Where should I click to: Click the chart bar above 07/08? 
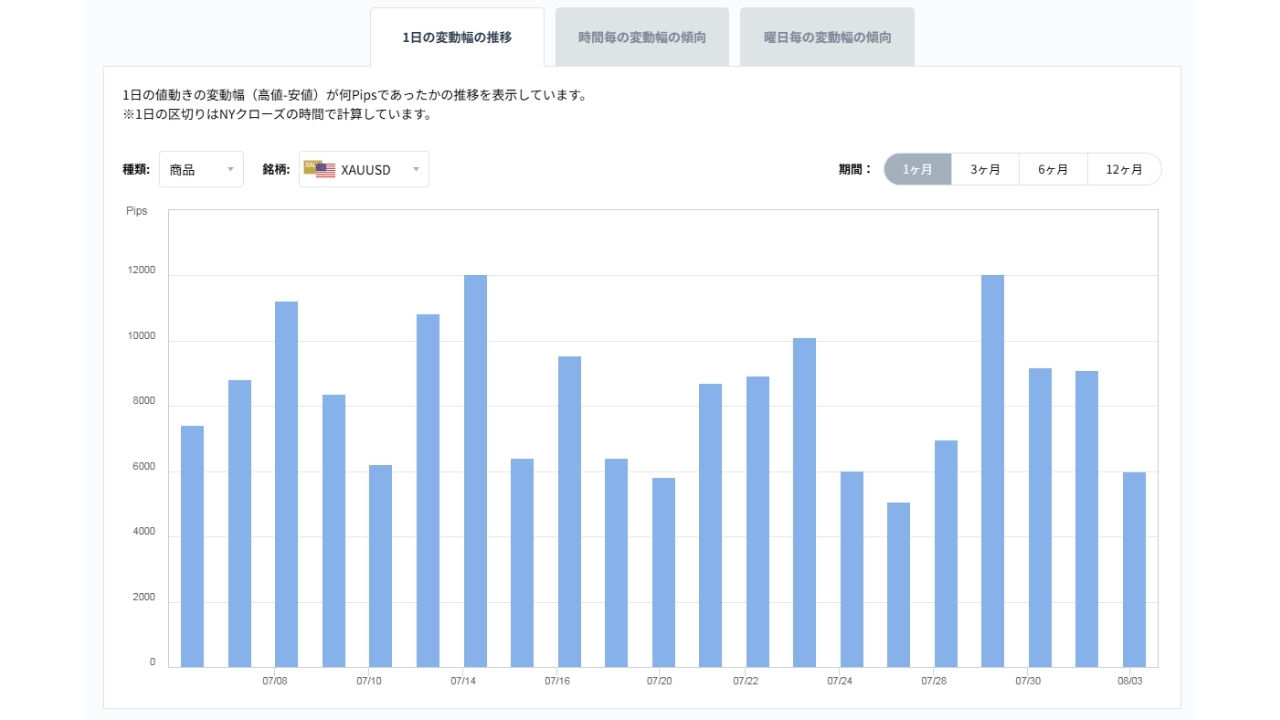[x=286, y=484]
